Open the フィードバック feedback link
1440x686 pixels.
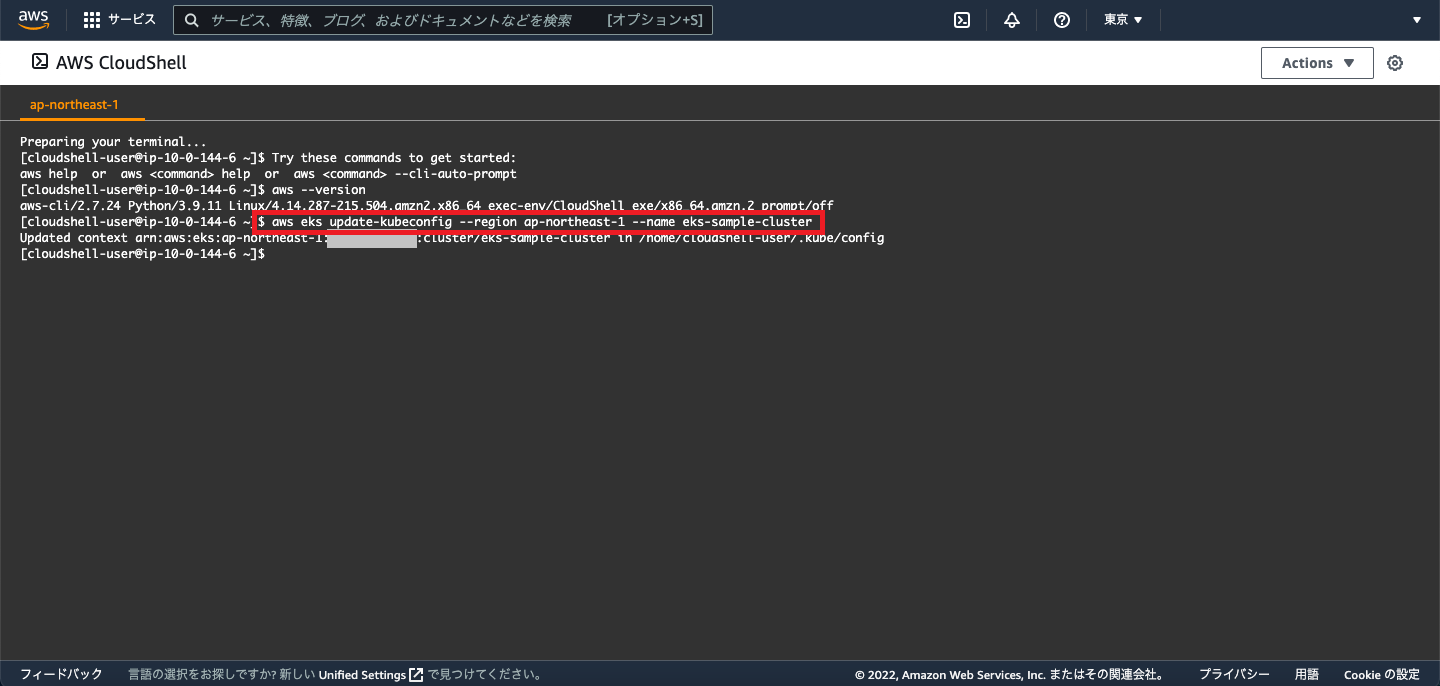pyautogui.click(x=61, y=674)
